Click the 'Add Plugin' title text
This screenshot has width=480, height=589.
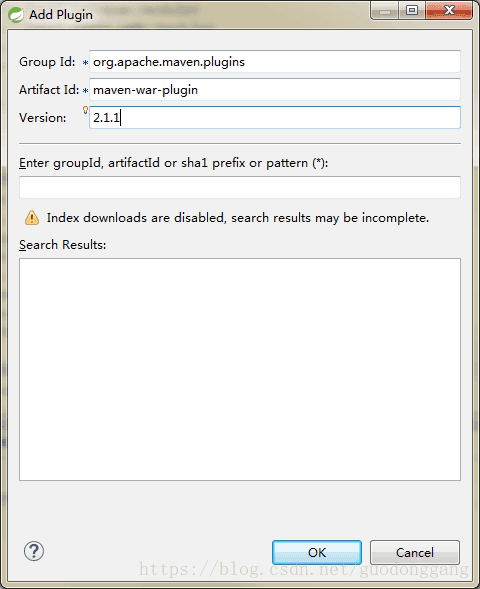click(61, 15)
